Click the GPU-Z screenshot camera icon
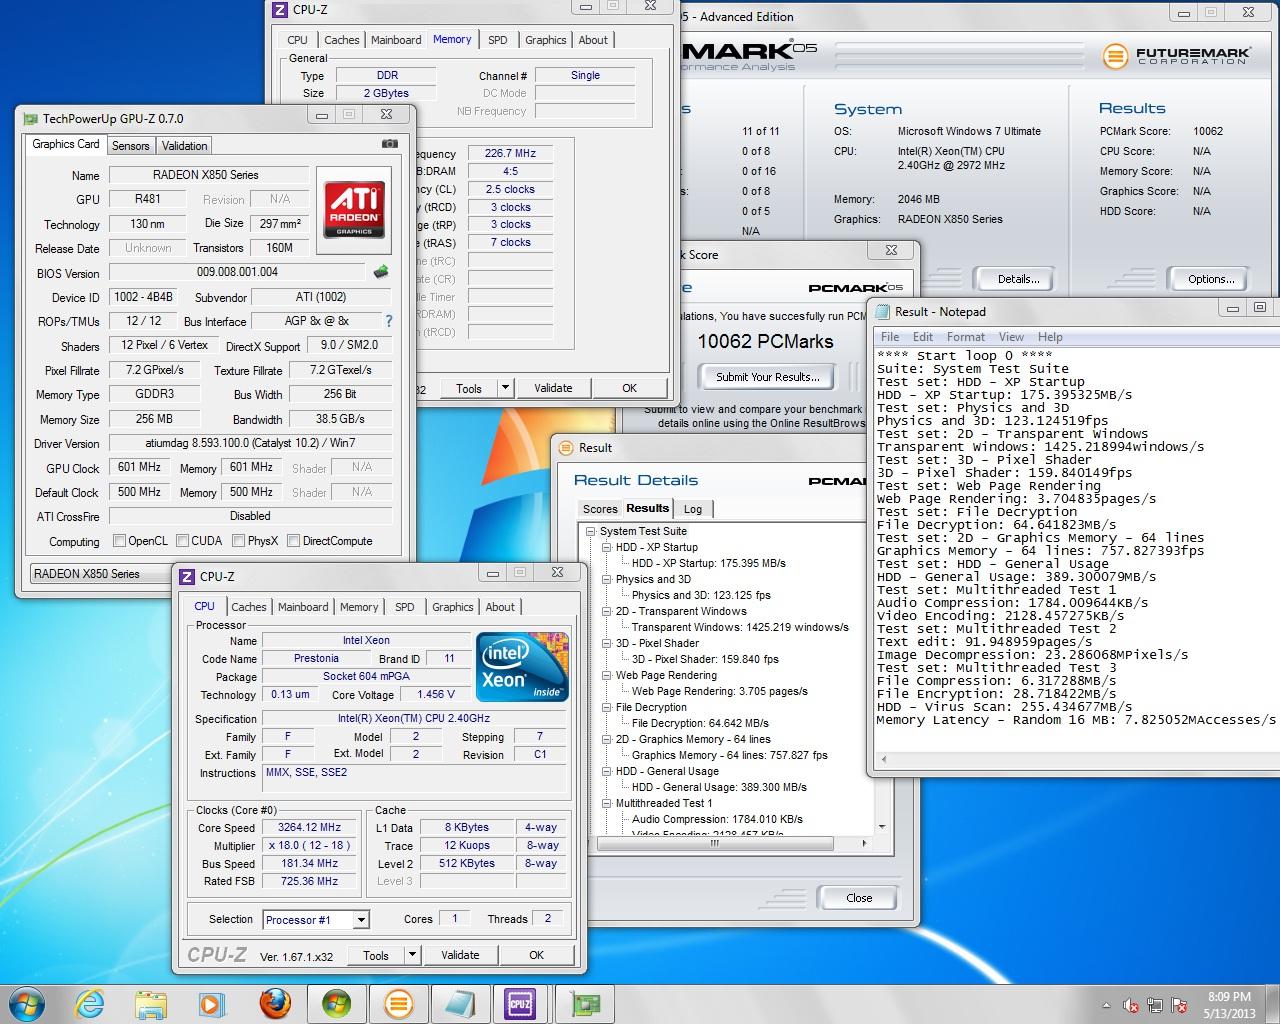 coord(389,144)
